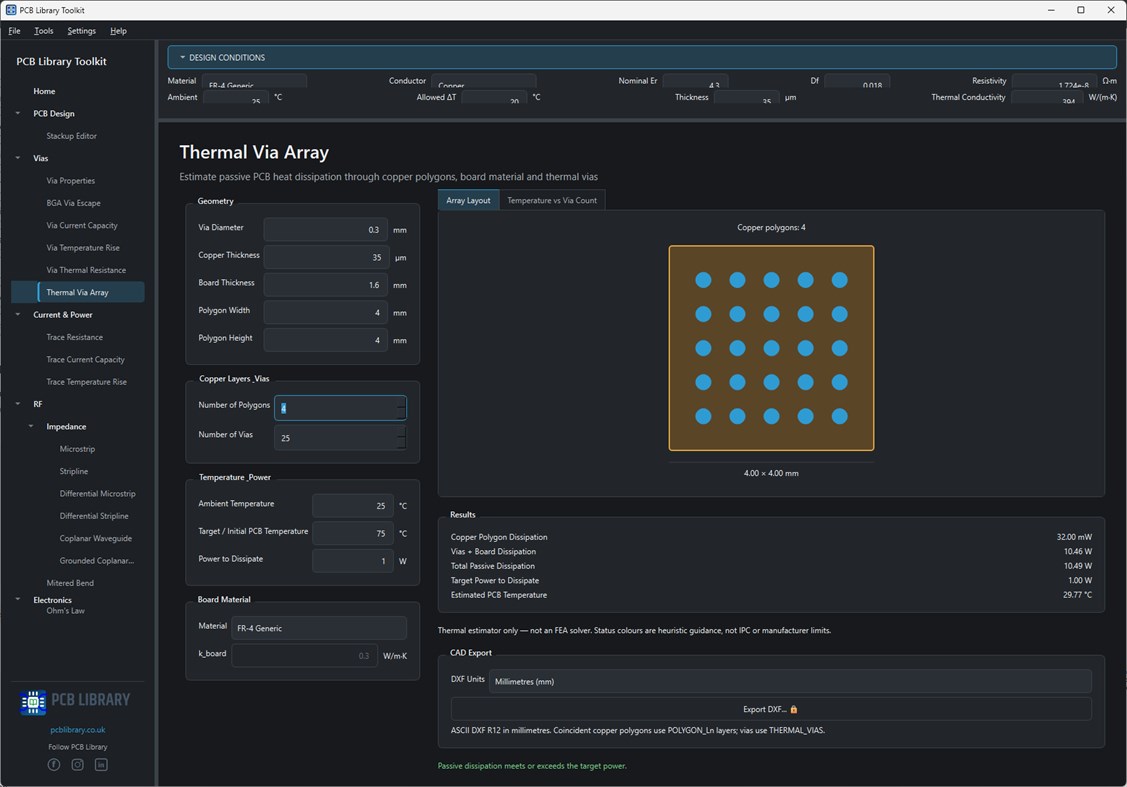The image size is (1127, 787).
Task: Open the File menu
Action: [x=14, y=31]
